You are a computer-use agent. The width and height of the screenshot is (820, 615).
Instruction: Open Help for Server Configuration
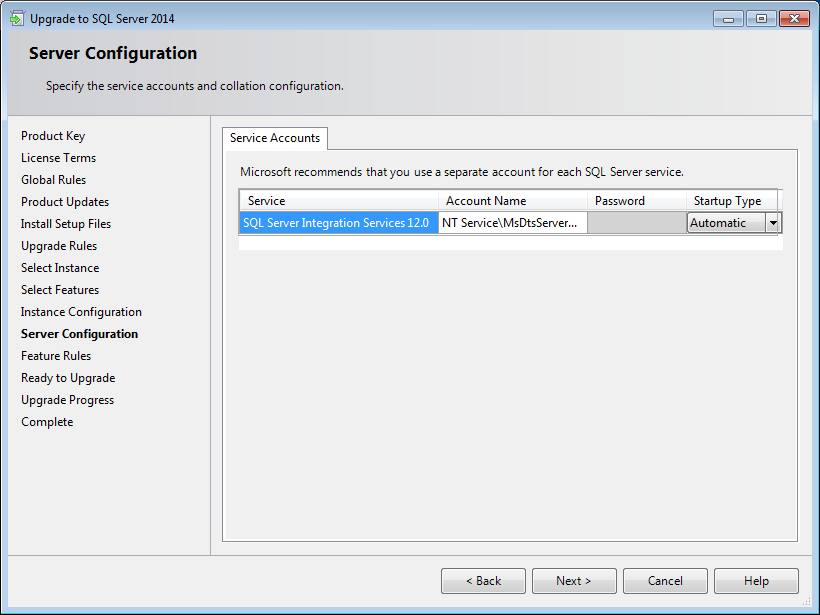[x=756, y=580]
